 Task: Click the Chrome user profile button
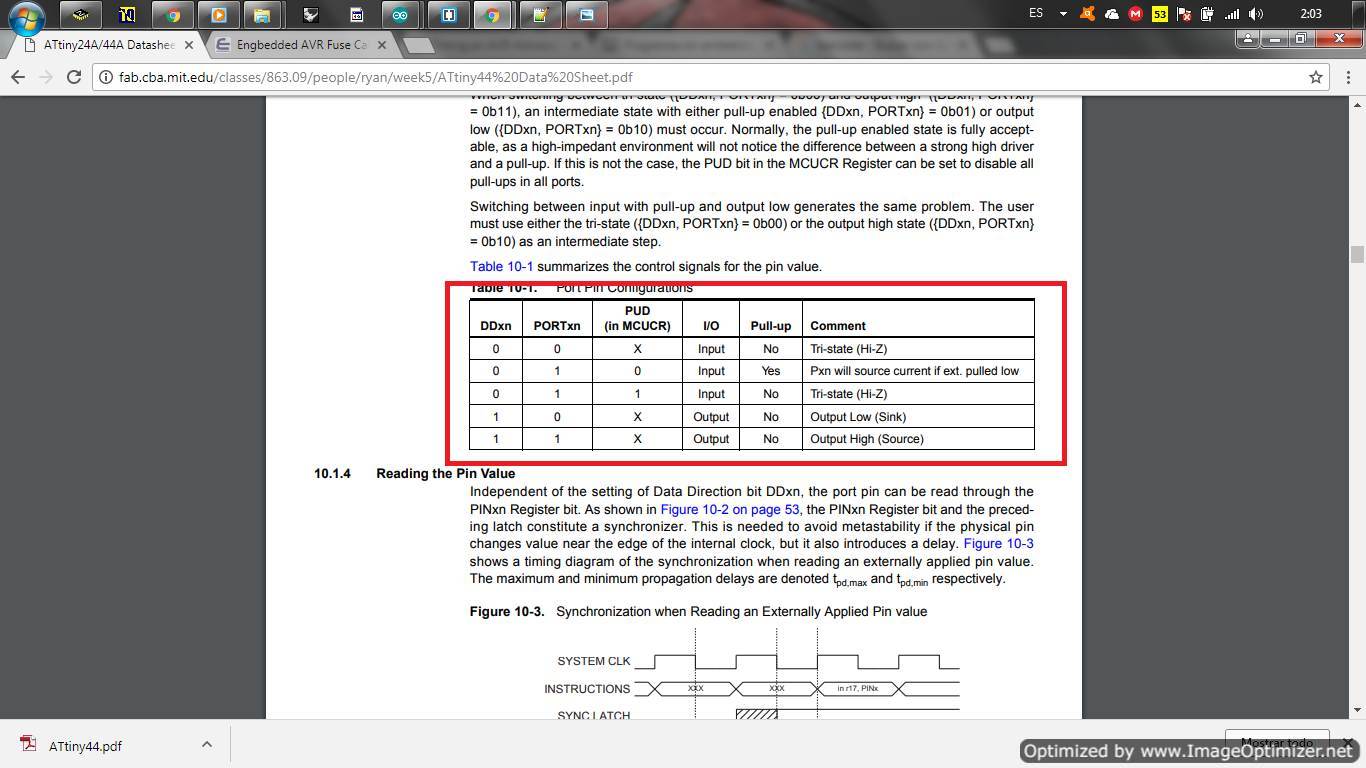pos(1247,38)
